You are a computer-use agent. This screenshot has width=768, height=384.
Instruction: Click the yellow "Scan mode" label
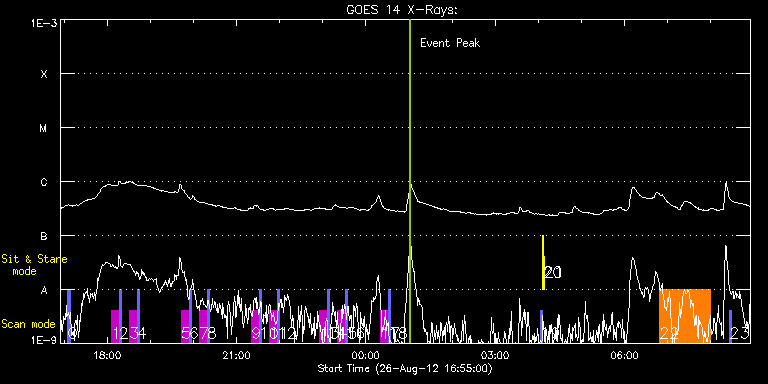click(x=28, y=324)
